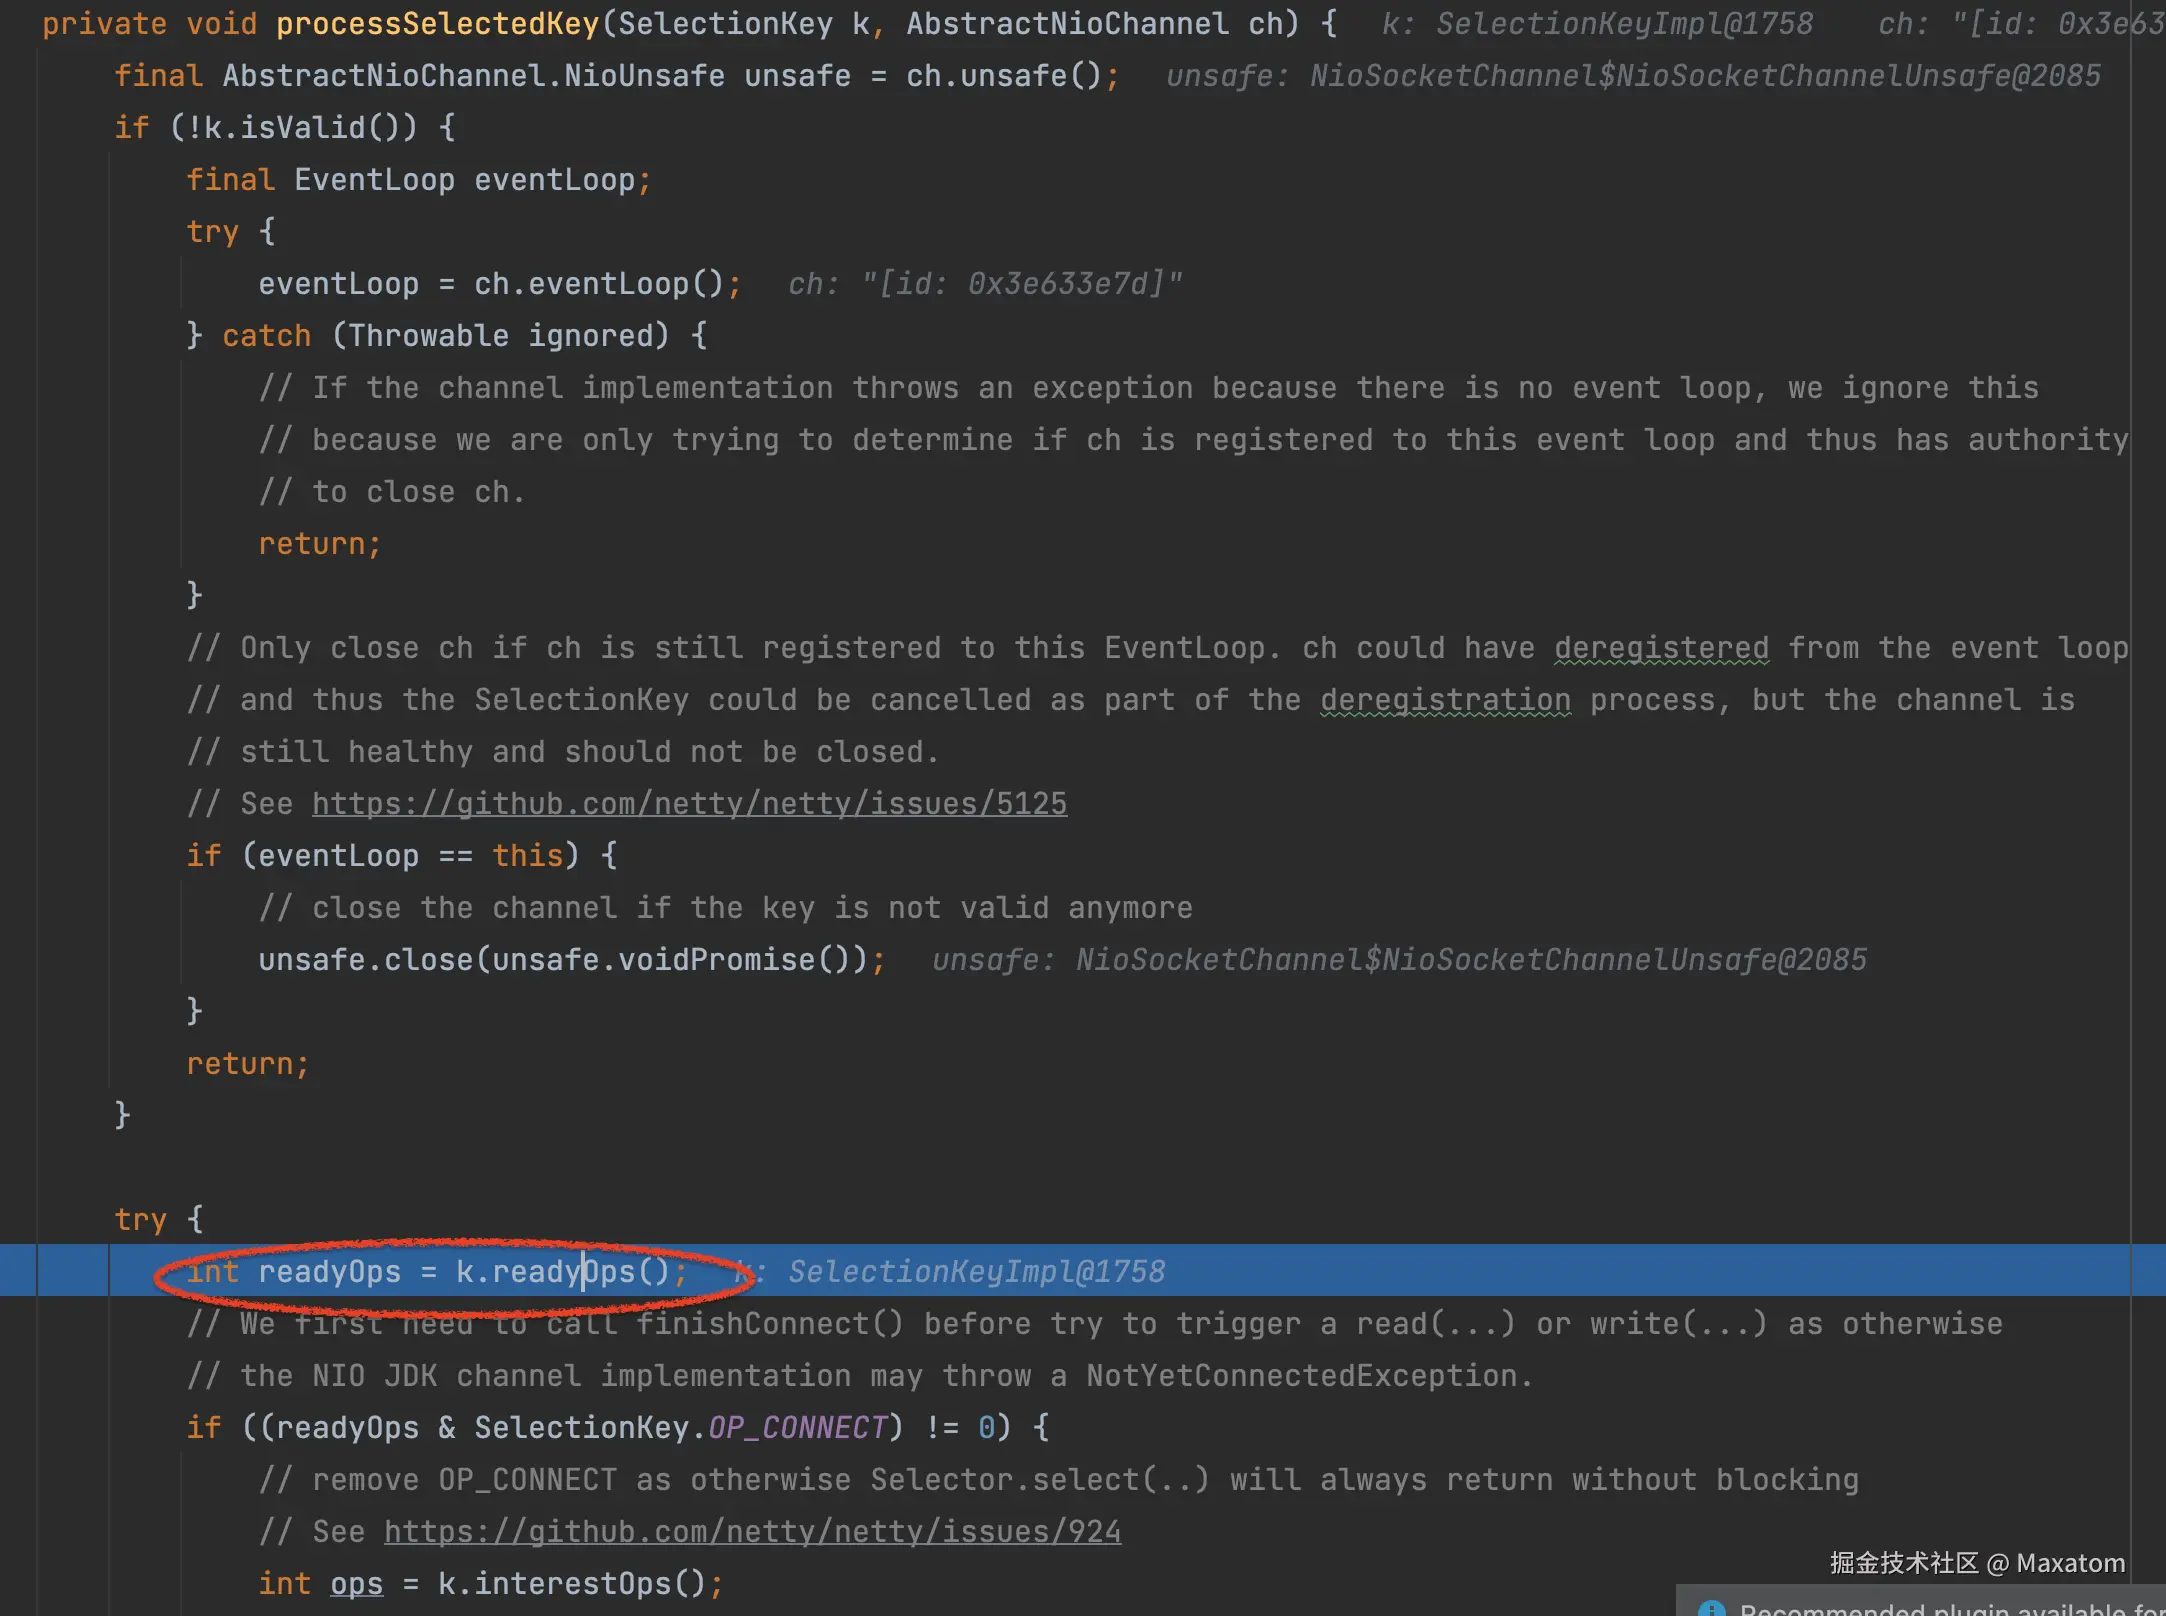Screen dimensions: 2166x1616
Task: Click the inline hint ch: "[id: 0x3e633e7d]"
Action: pyautogui.click(x=985, y=284)
